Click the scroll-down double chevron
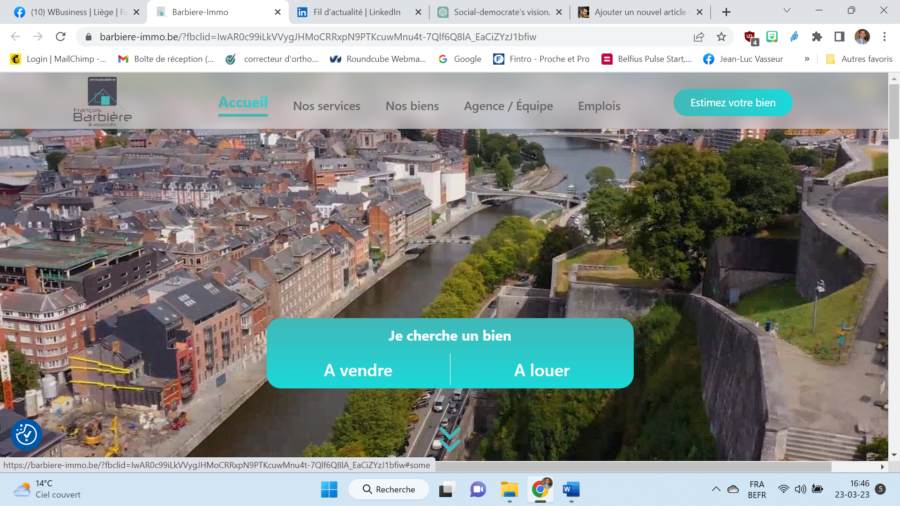This screenshot has width=900, height=506. pyautogui.click(x=450, y=438)
